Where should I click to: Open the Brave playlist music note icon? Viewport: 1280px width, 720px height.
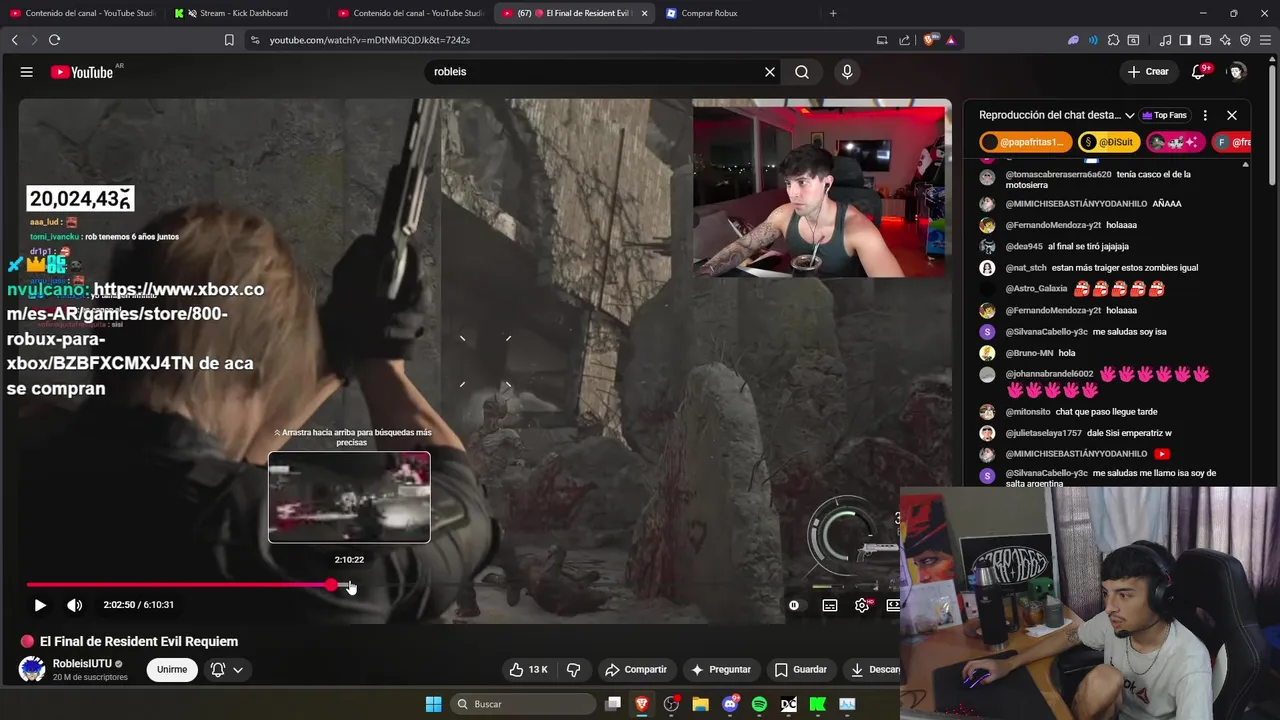pyautogui.click(x=1165, y=40)
